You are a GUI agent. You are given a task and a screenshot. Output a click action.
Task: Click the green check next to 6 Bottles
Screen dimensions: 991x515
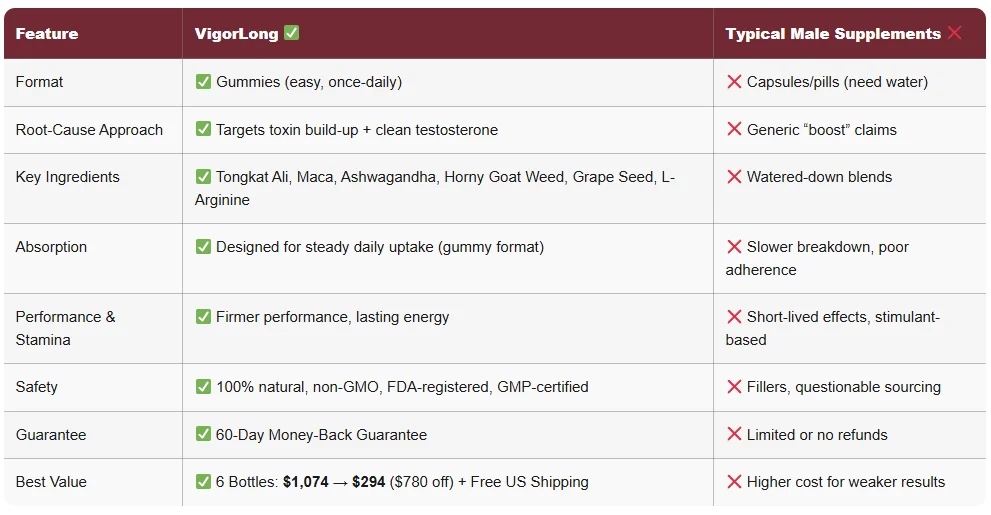[203, 482]
